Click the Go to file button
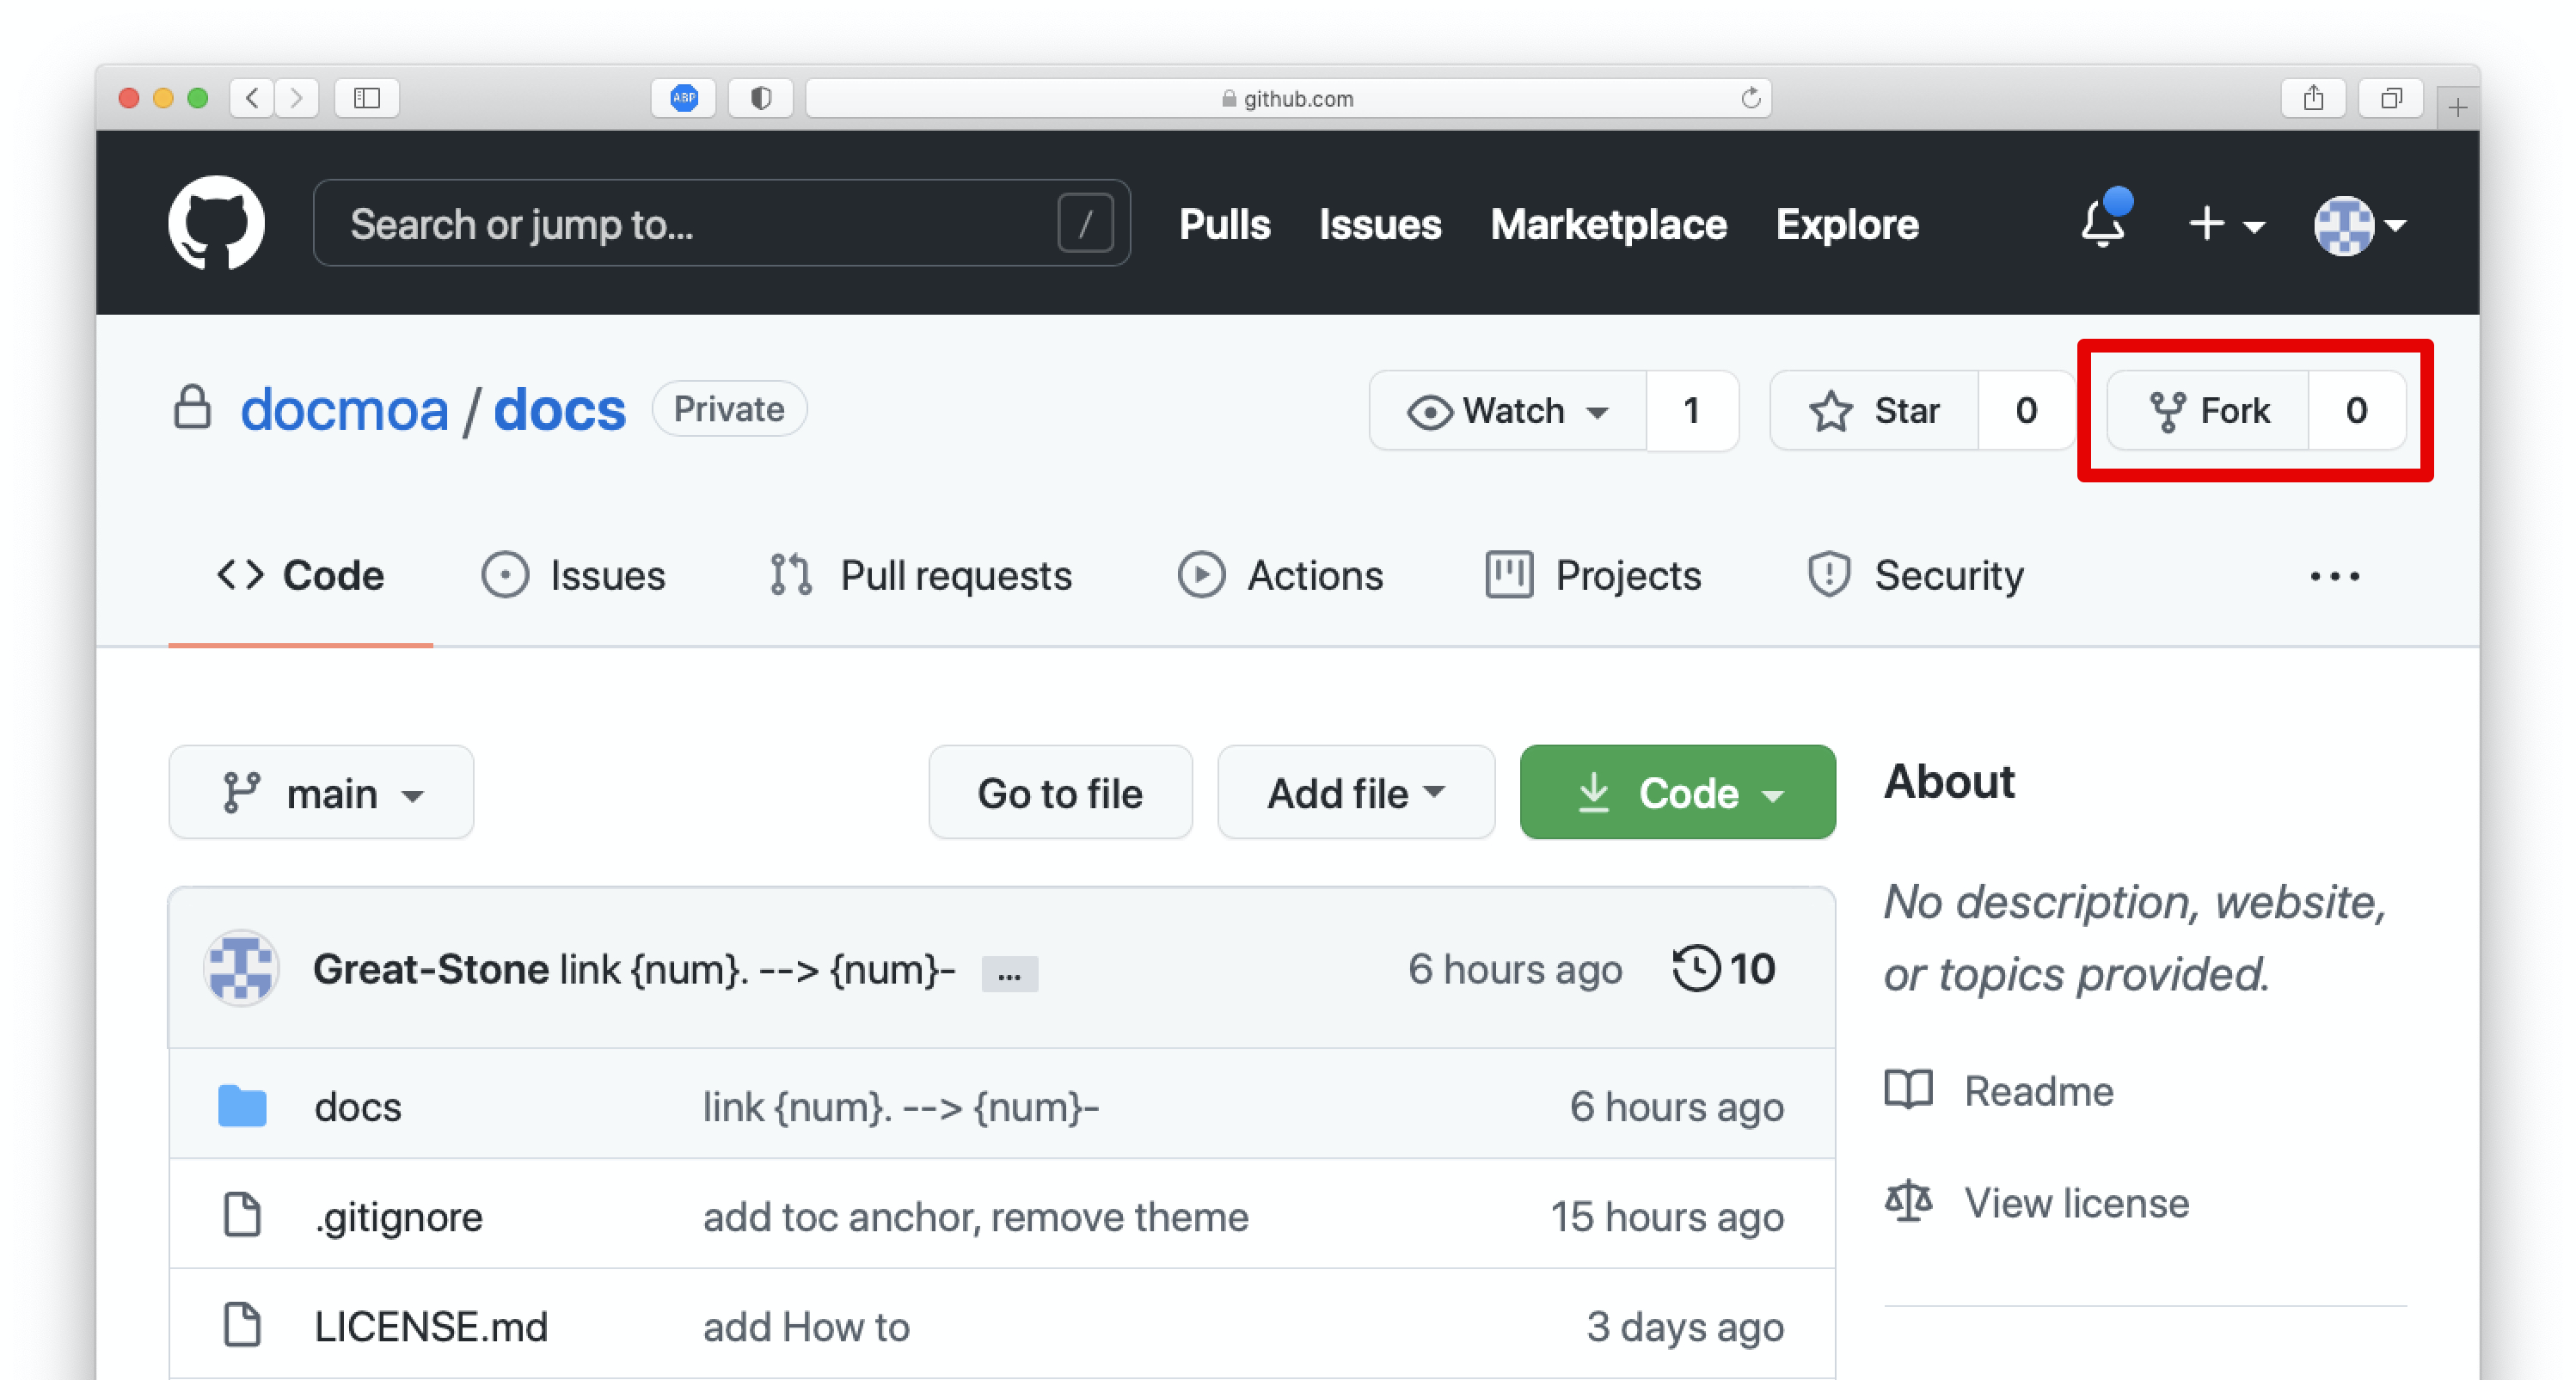The image size is (2576, 1380). click(x=1060, y=793)
